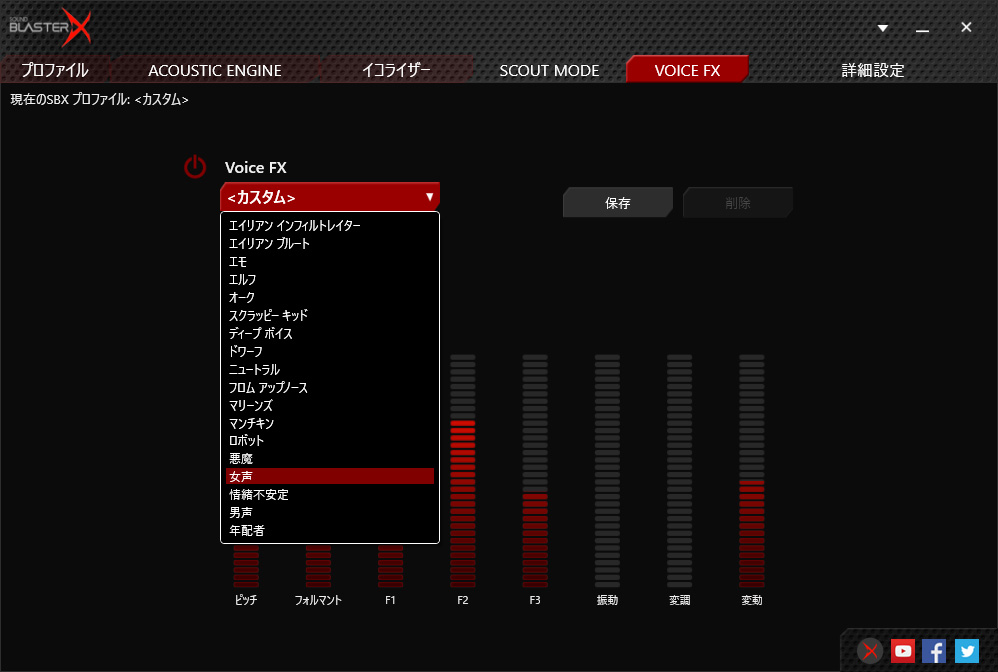Adjust the 変動 level slider
The width and height of the screenshot is (998, 672).
point(752,471)
